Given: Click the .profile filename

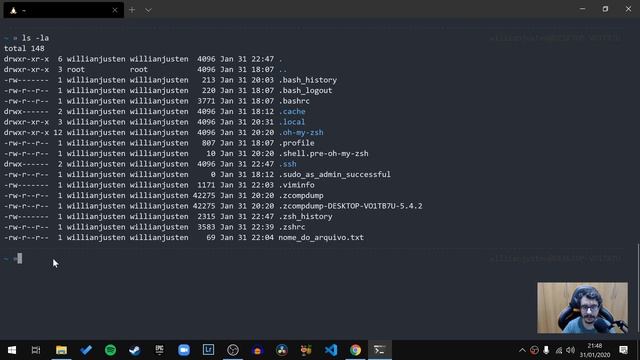Looking at the screenshot, I should pos(296,143).
